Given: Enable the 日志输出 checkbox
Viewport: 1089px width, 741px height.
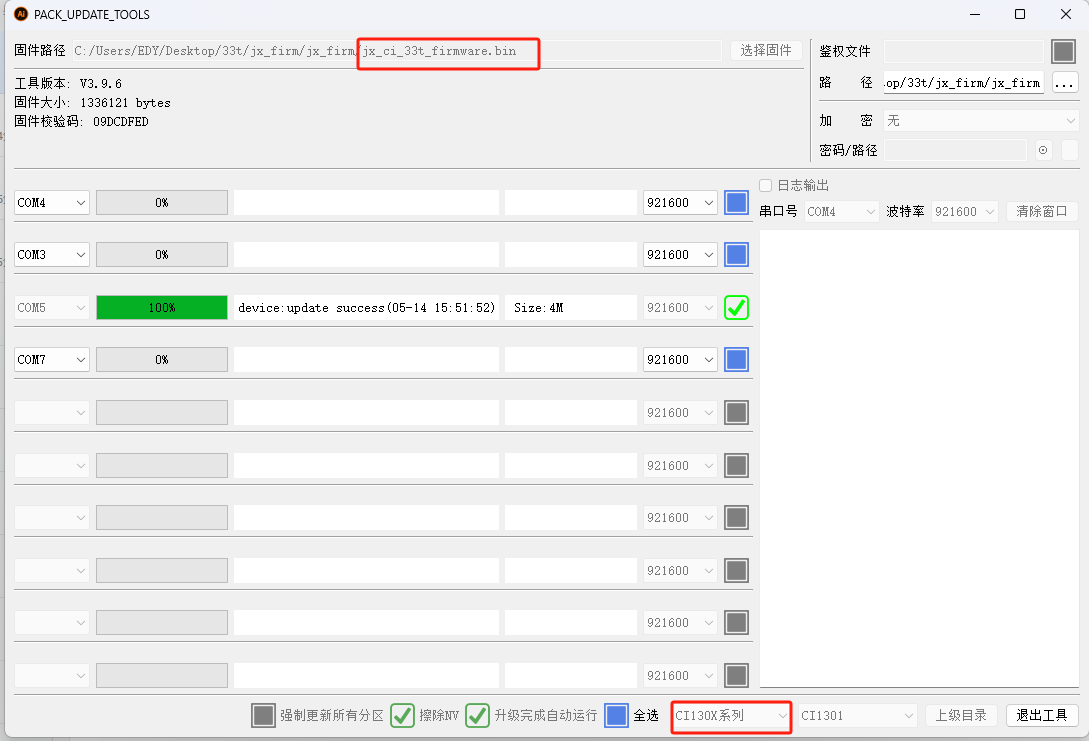Looking at the screenshot, I should pyautogui.click(x=766, y=185).
